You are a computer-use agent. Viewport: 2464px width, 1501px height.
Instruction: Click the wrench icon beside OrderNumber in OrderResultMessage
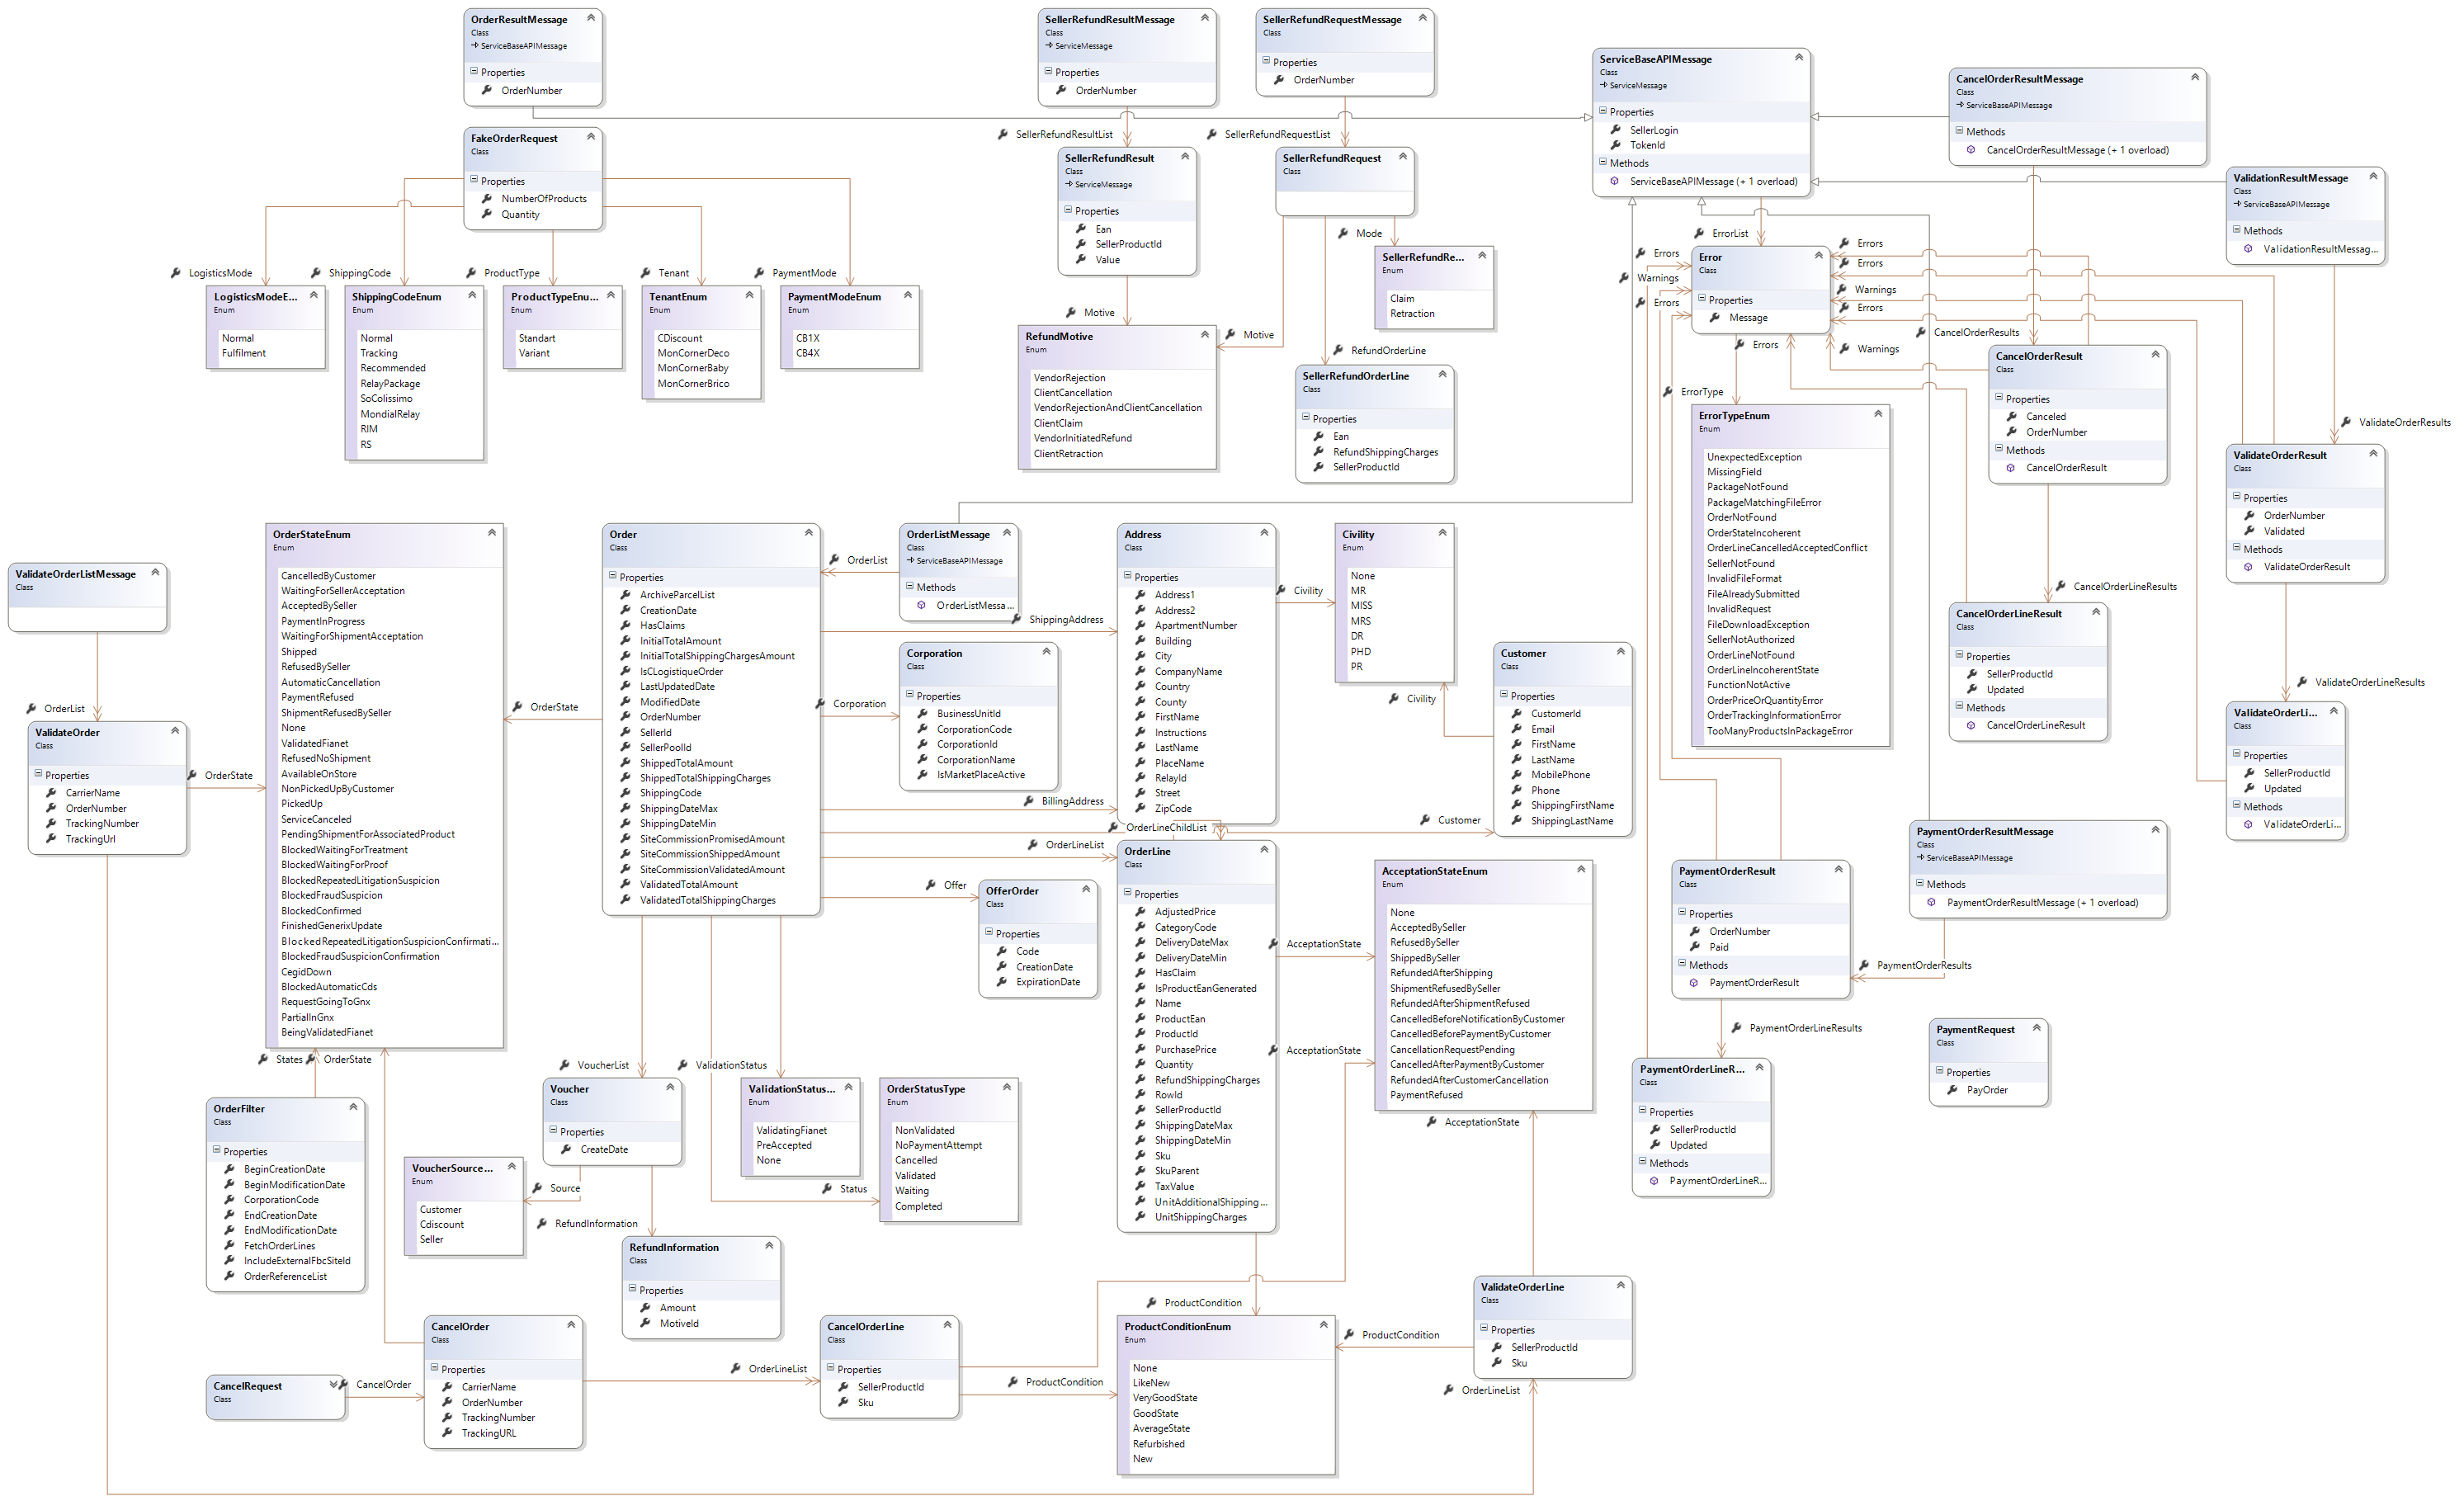487,91
